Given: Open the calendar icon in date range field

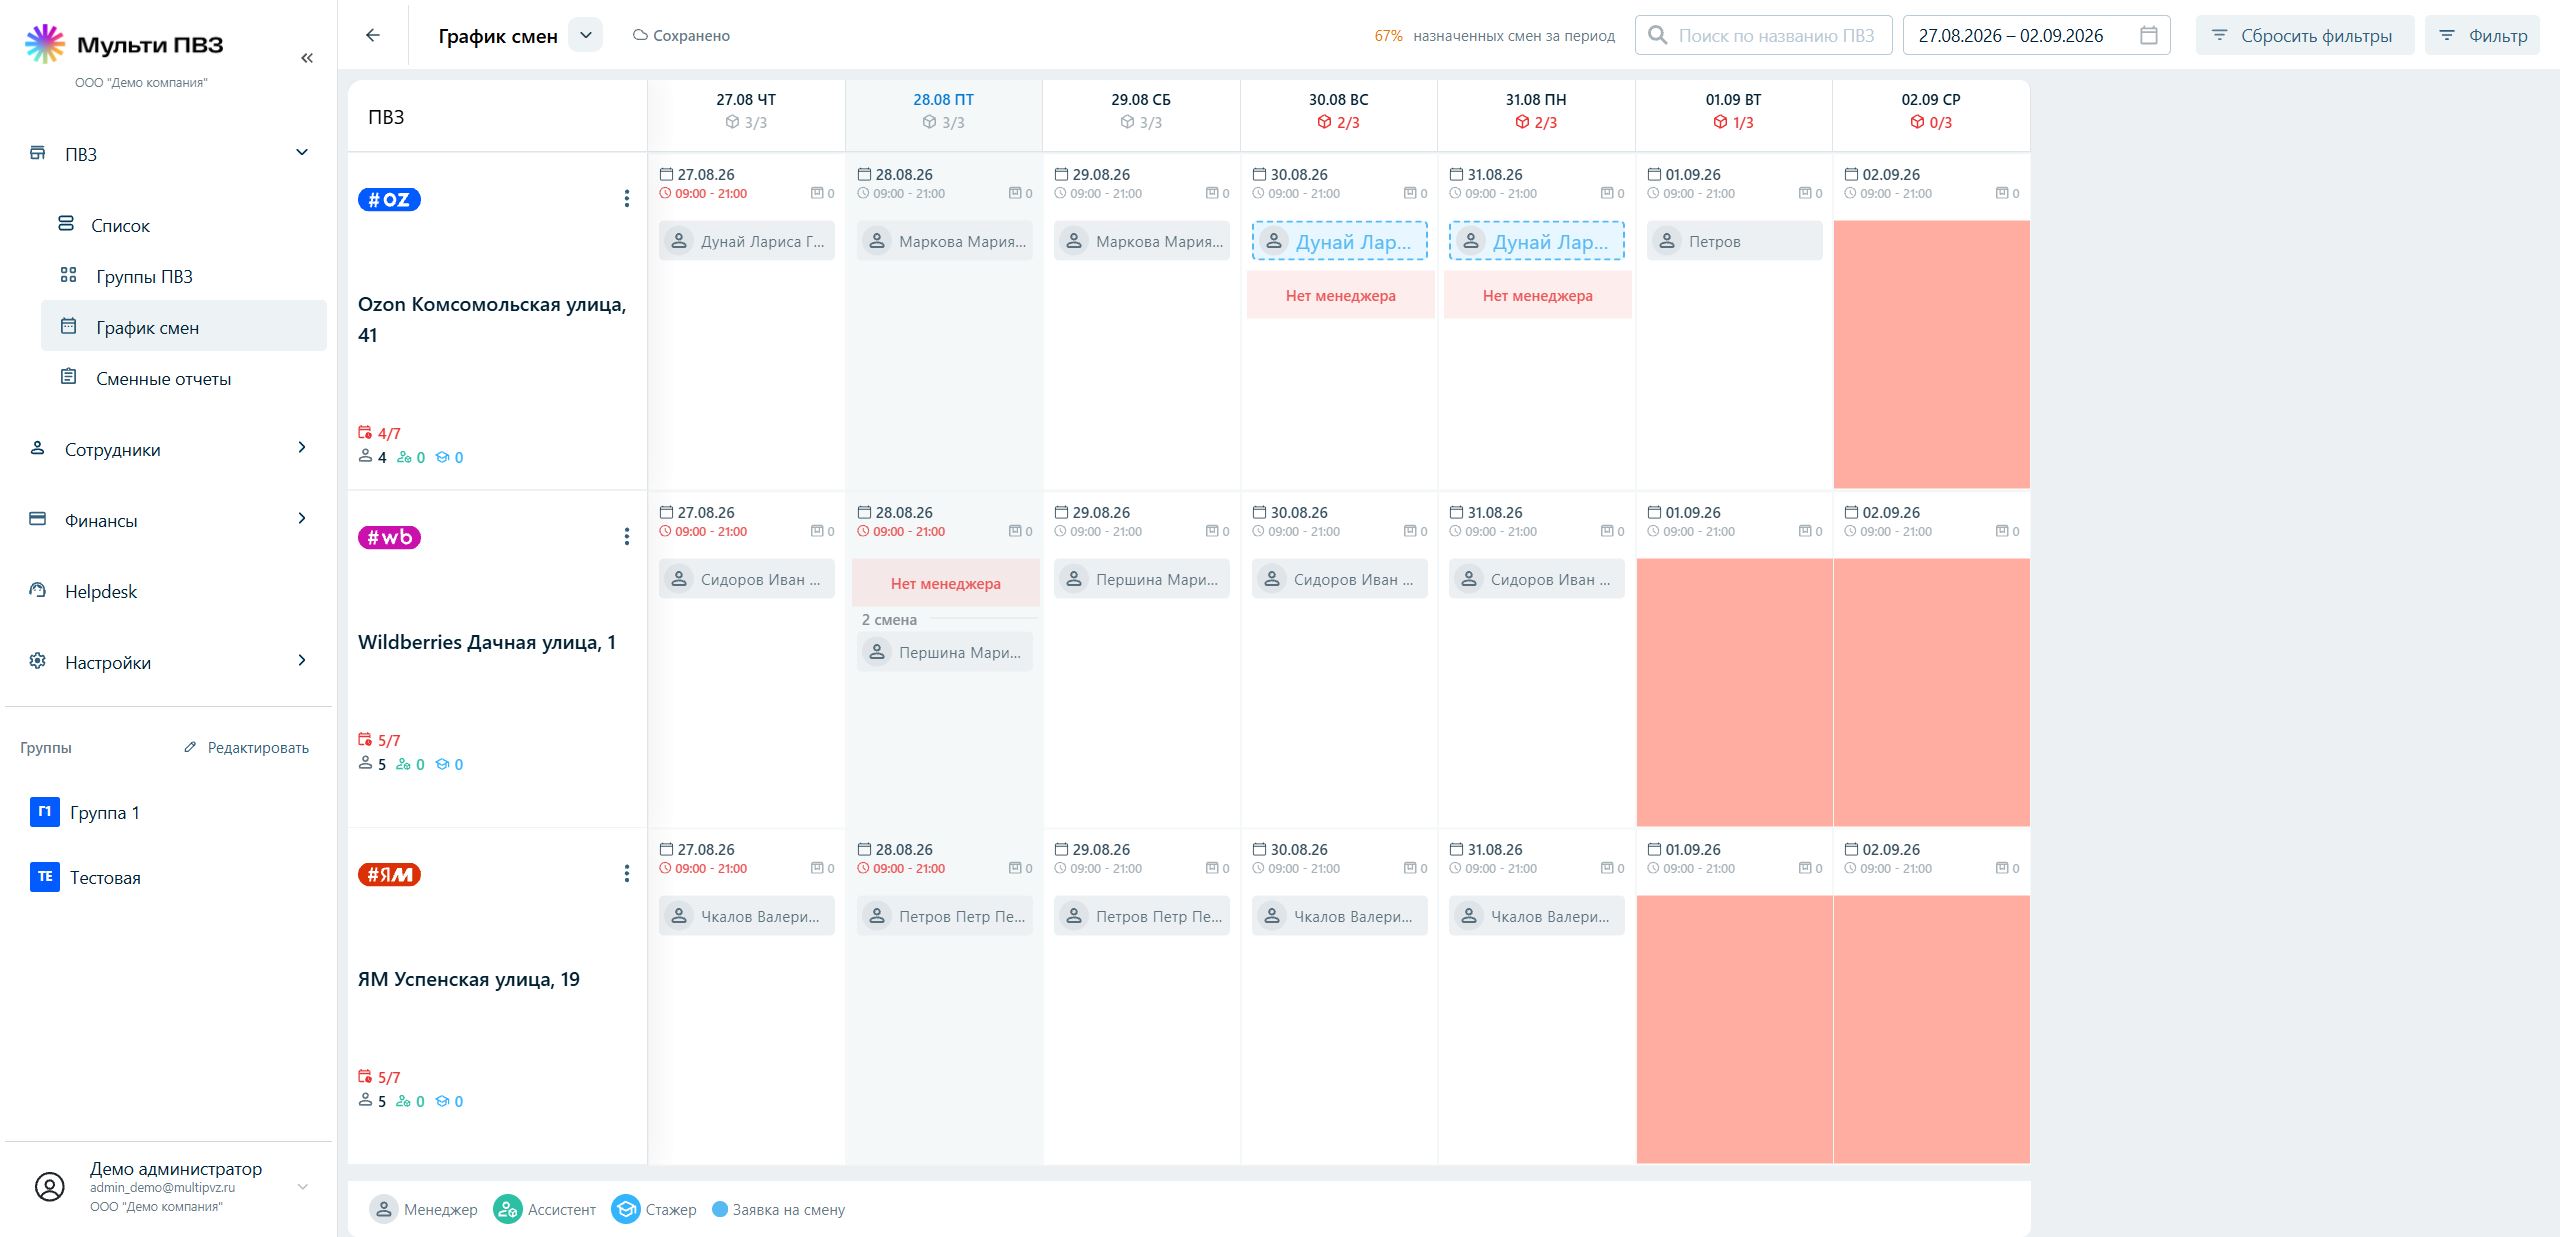Looking at the screenshot, I should [x=2148, y=35].
